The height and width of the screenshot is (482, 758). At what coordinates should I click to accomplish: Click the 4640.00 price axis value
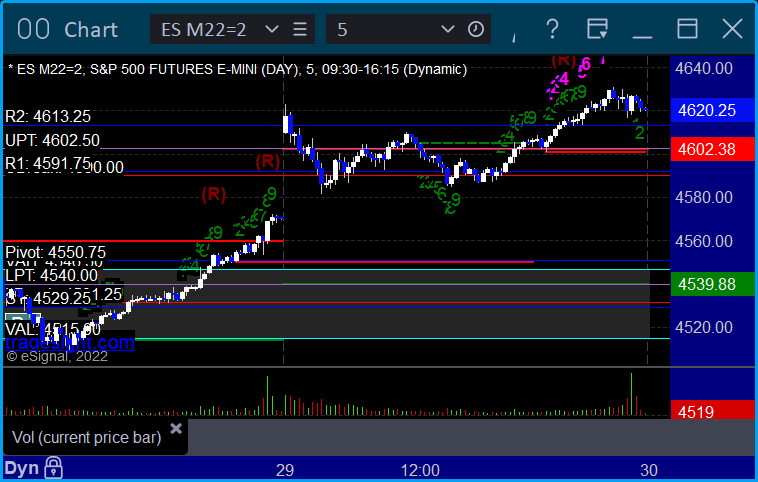(703, 68)
